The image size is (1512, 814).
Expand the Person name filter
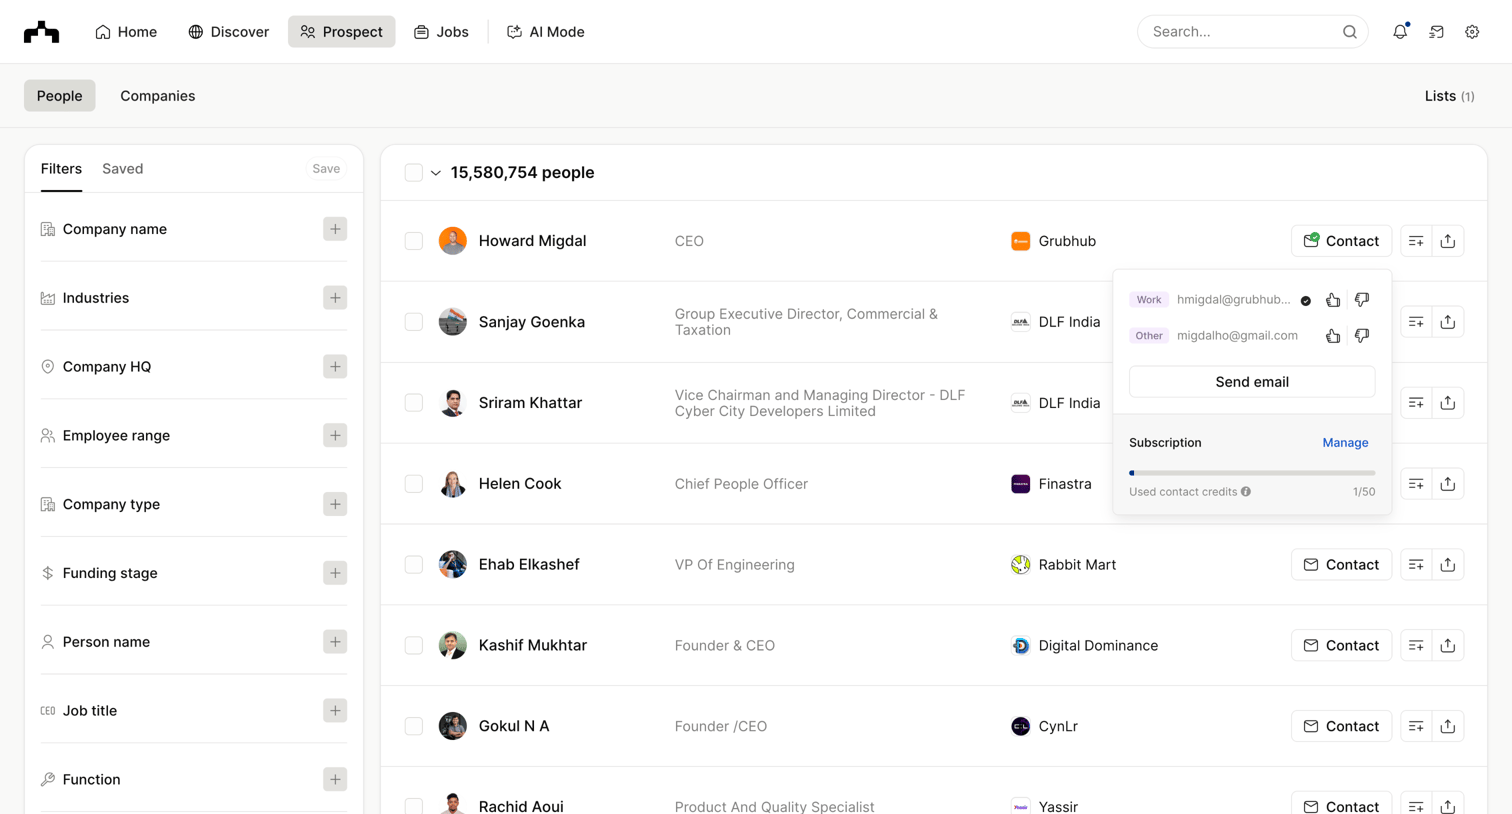[x=335, y=642]
